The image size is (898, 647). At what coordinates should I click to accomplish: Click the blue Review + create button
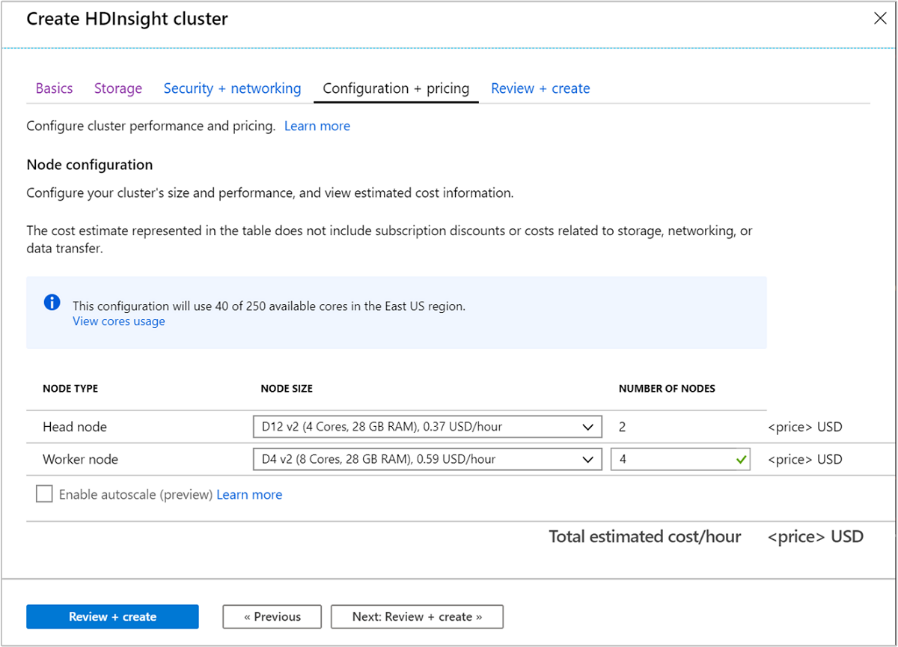pos(112,617)
